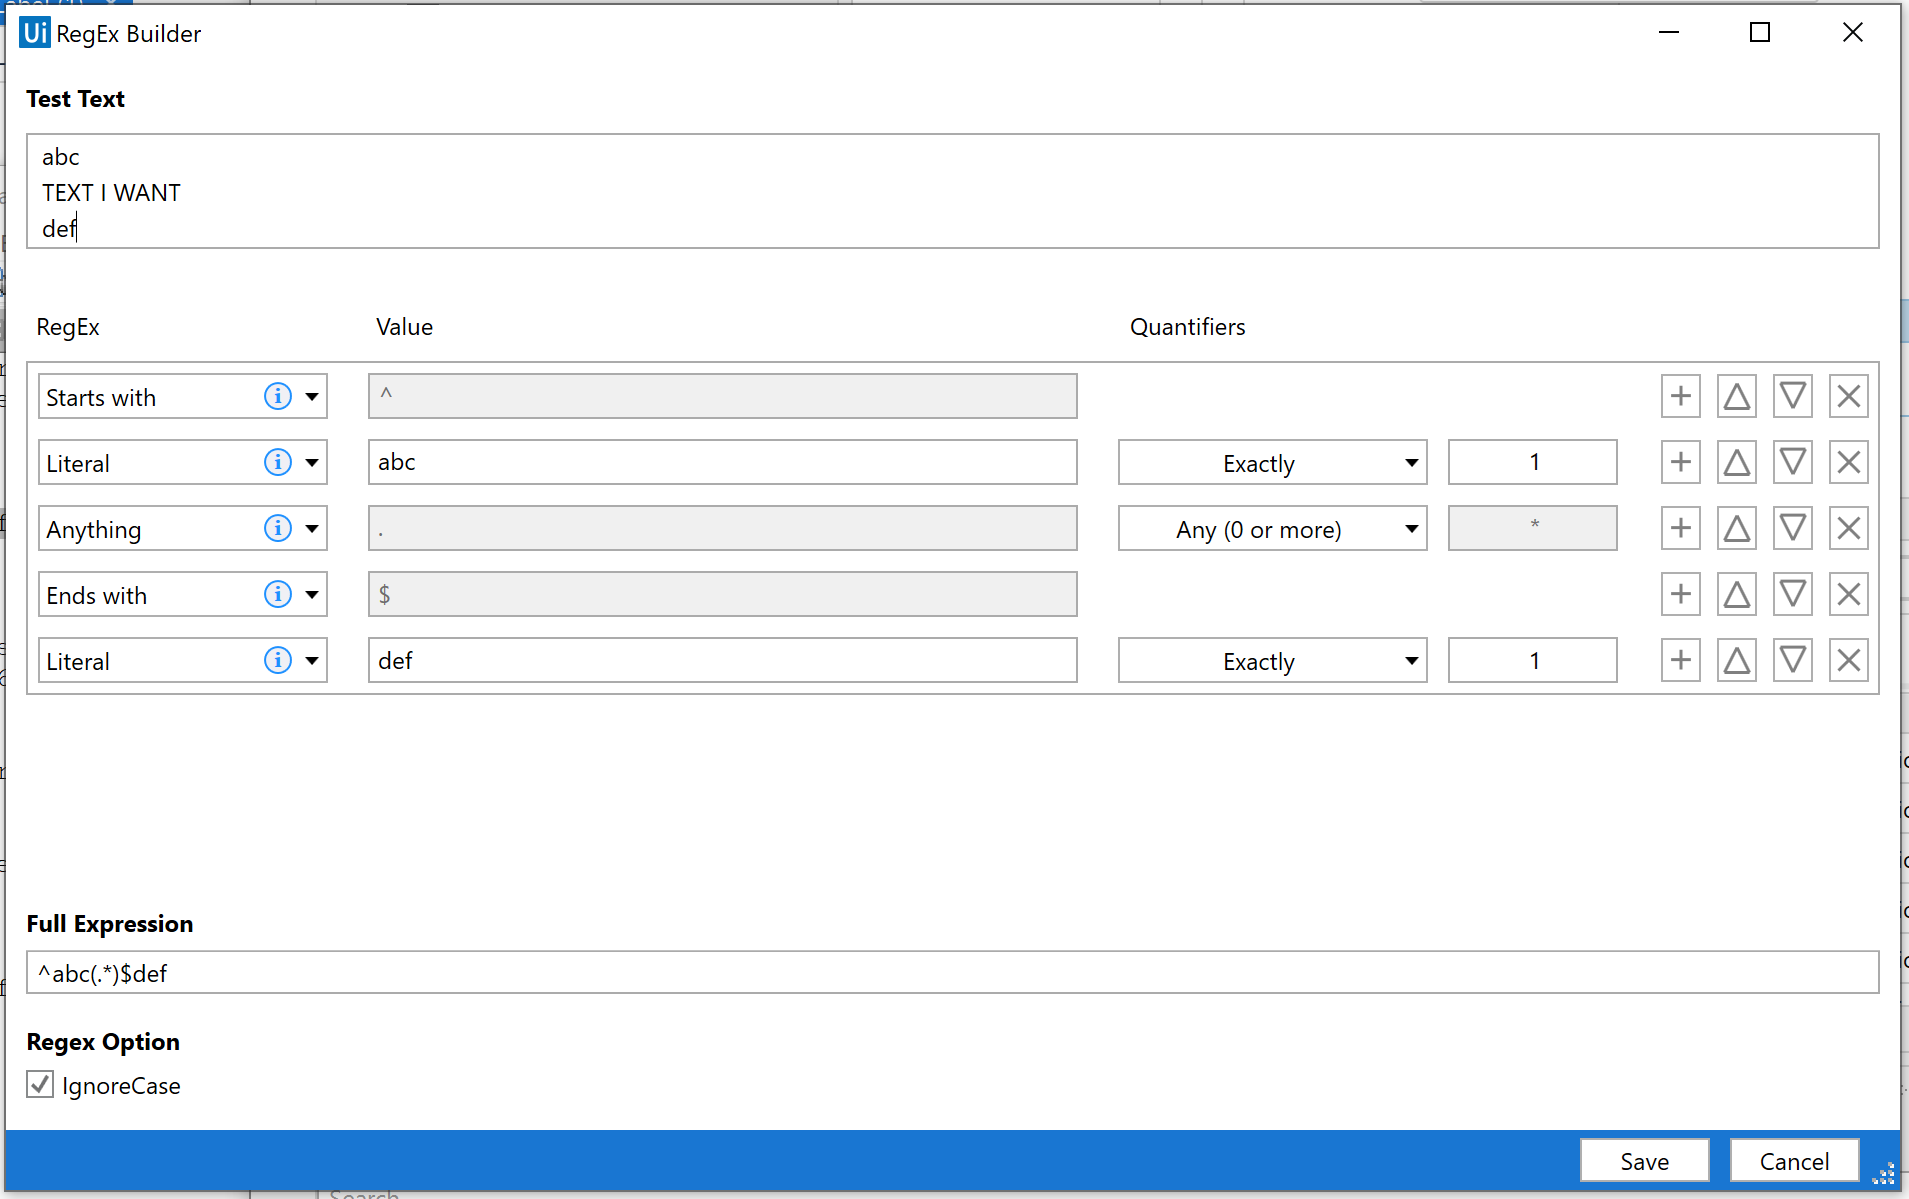
Task: Save the regular expression
Action: tap(1643, 1160)
